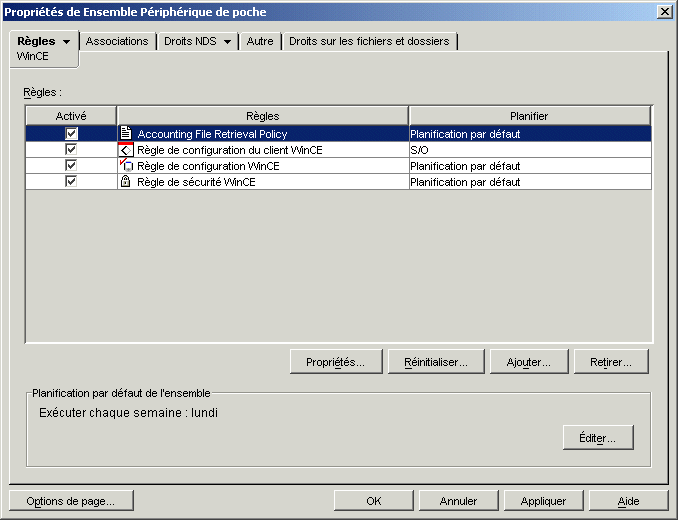Go to Droits sur les fichiers et dossiers tab
The height and width of the screenshot is (520, 678).
[369, 41]
